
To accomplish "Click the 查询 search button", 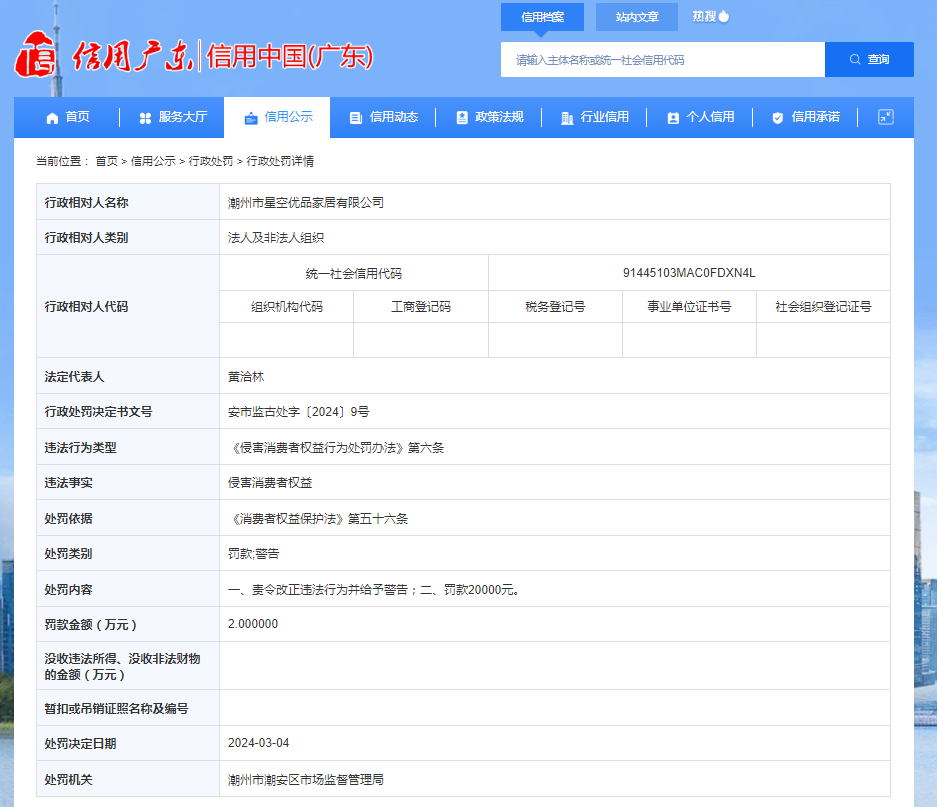I will (869, 59).
